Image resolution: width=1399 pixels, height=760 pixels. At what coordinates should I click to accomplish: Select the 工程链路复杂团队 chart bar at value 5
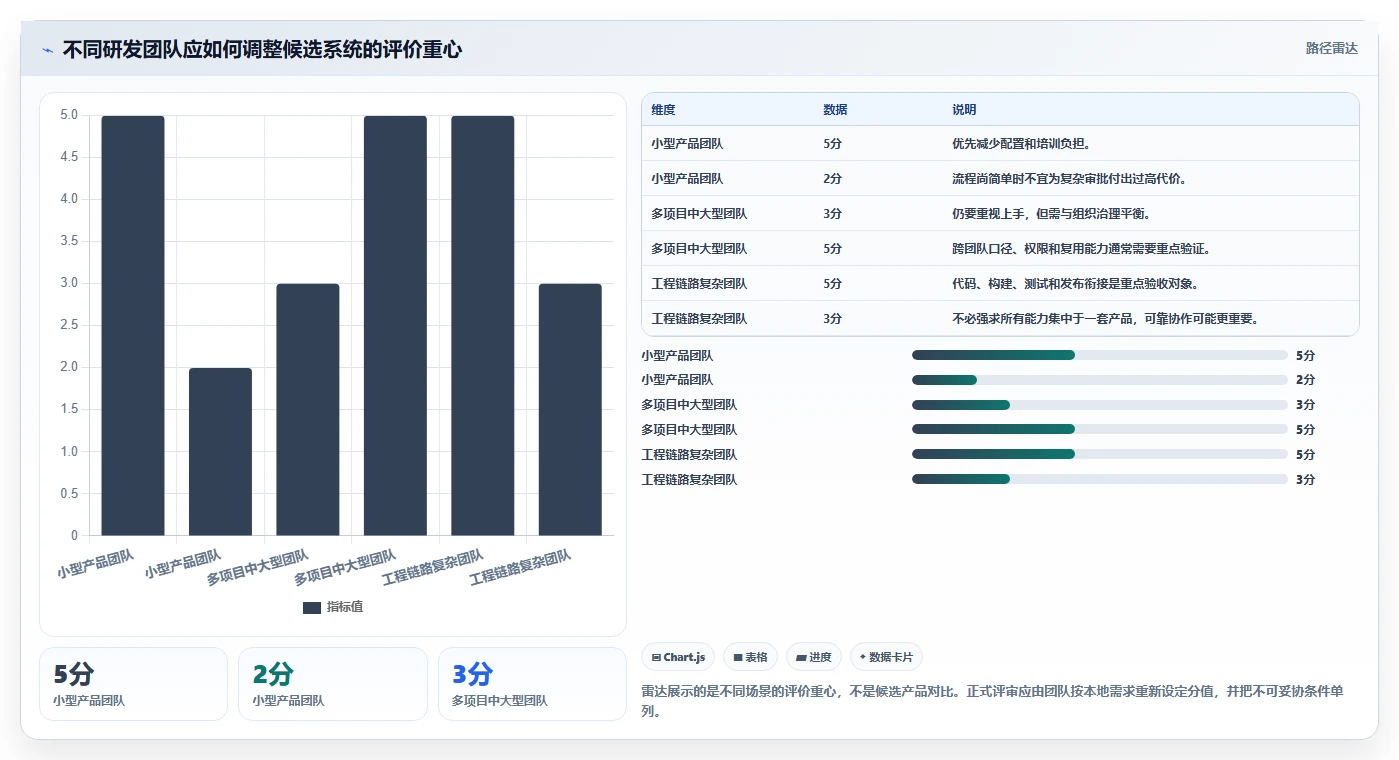483,325
